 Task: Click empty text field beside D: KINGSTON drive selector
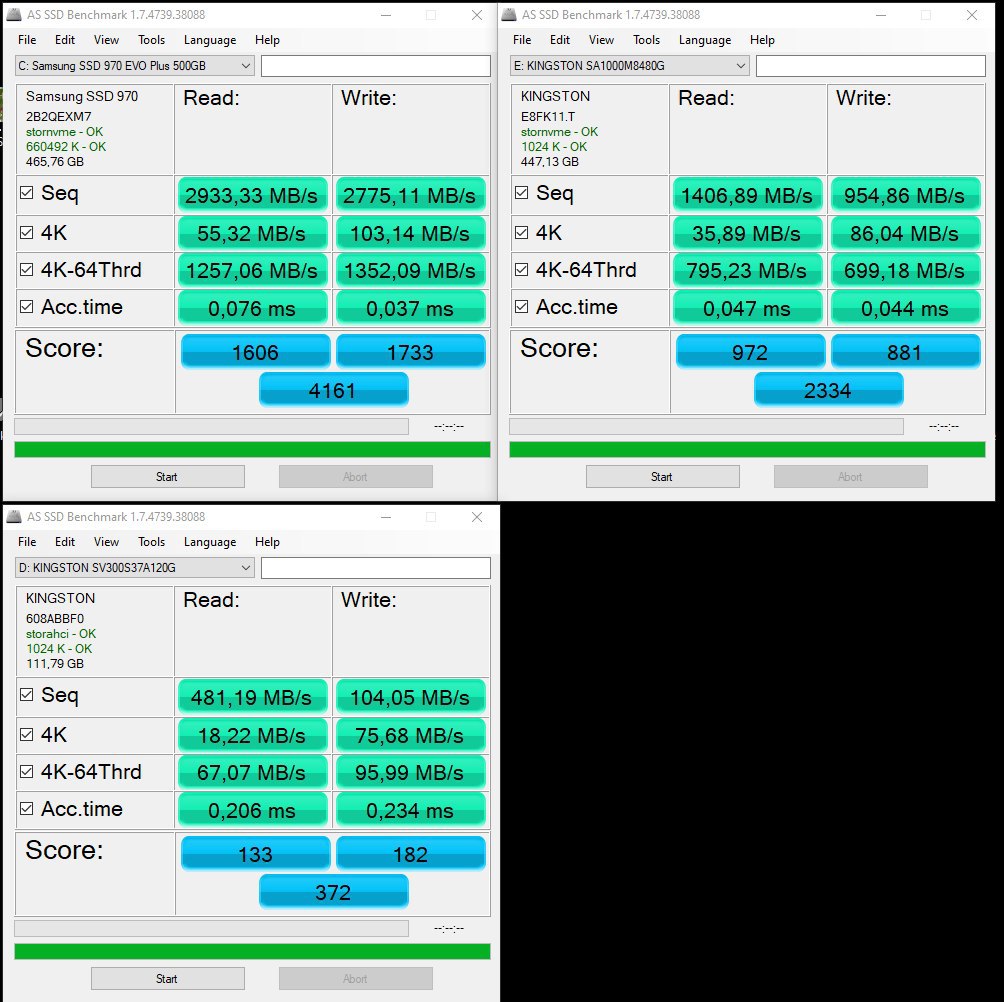376,568
